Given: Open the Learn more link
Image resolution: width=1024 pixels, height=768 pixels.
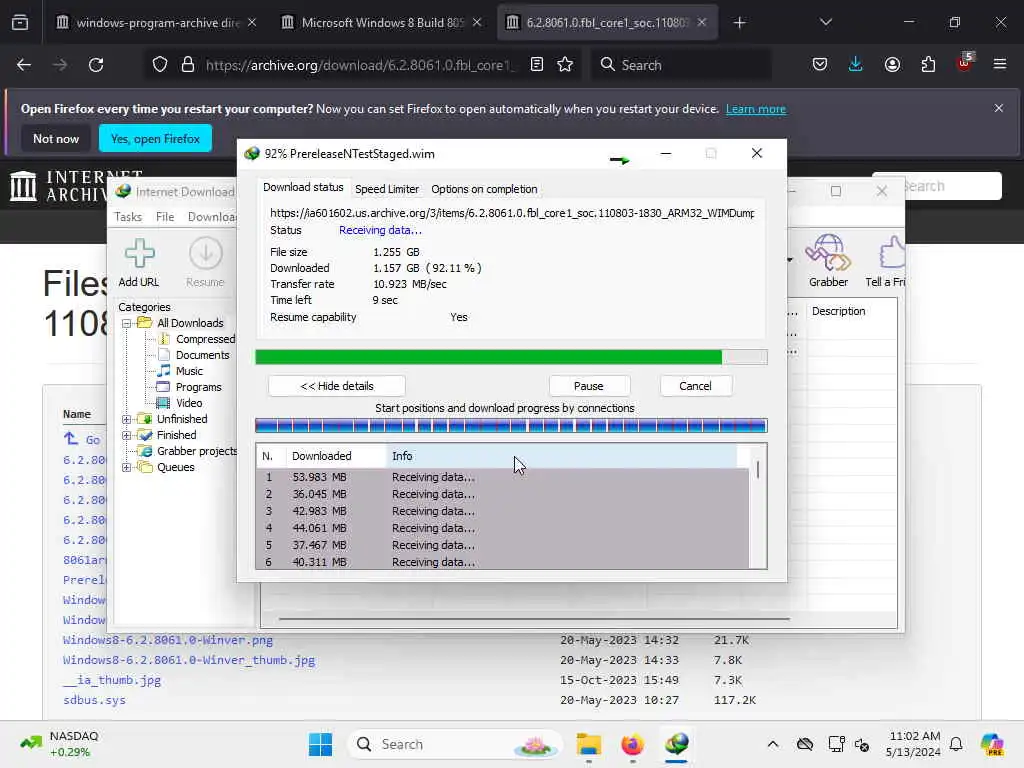Looking at the screenshot, I should click(756, 109).
